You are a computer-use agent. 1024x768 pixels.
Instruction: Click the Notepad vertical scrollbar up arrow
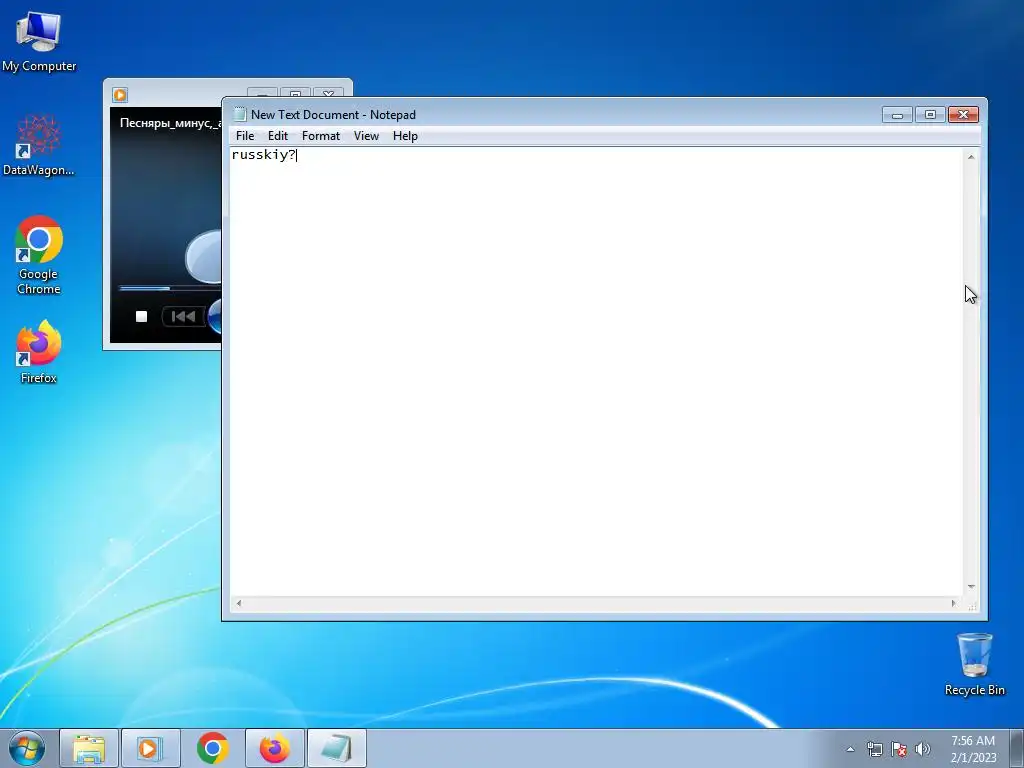click(971, 157)
